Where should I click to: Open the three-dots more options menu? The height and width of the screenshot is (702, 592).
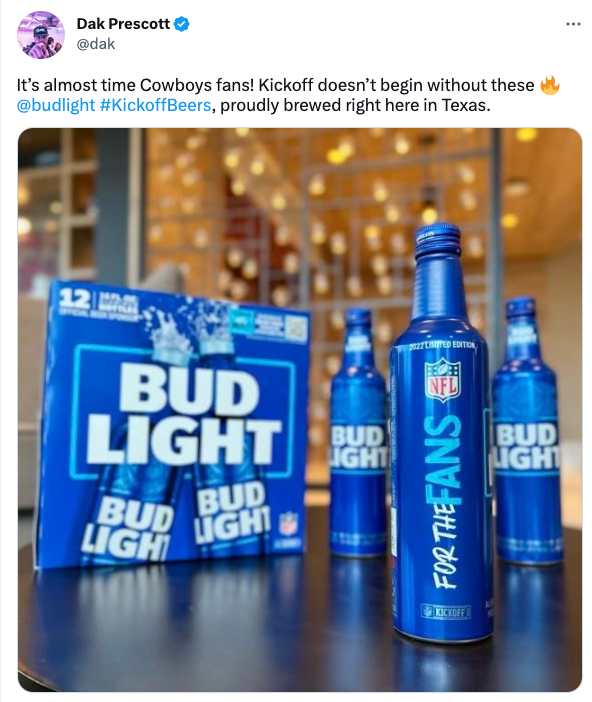coord(573,24)
